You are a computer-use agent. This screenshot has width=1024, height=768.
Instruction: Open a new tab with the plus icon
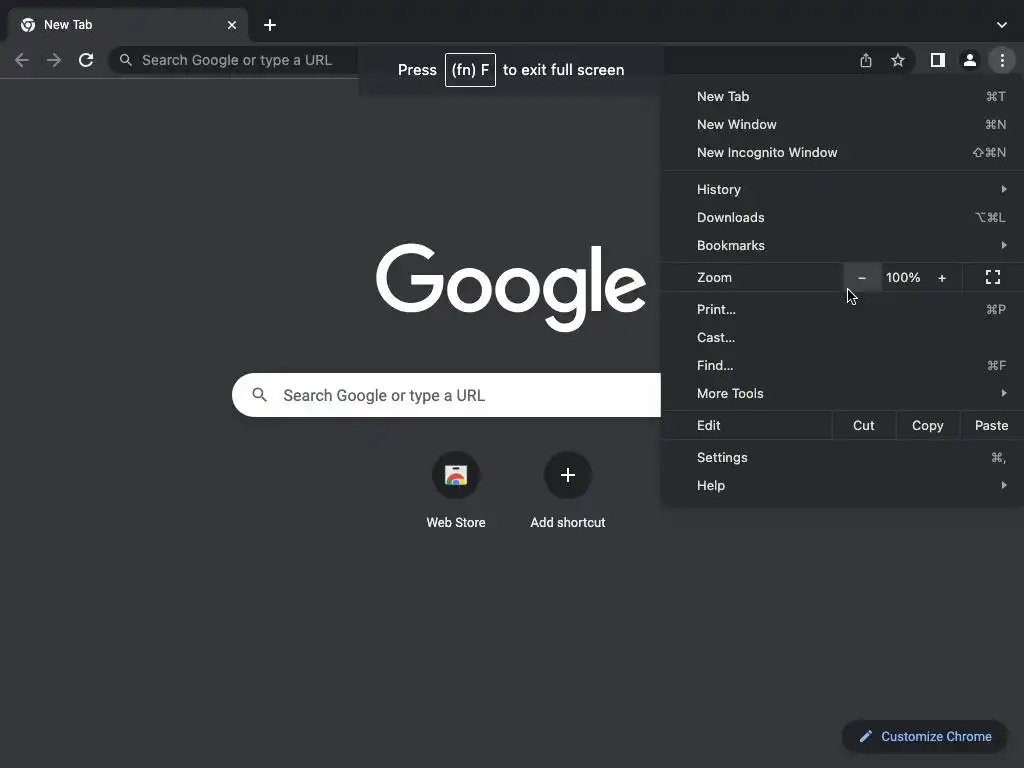pos(270,25)
